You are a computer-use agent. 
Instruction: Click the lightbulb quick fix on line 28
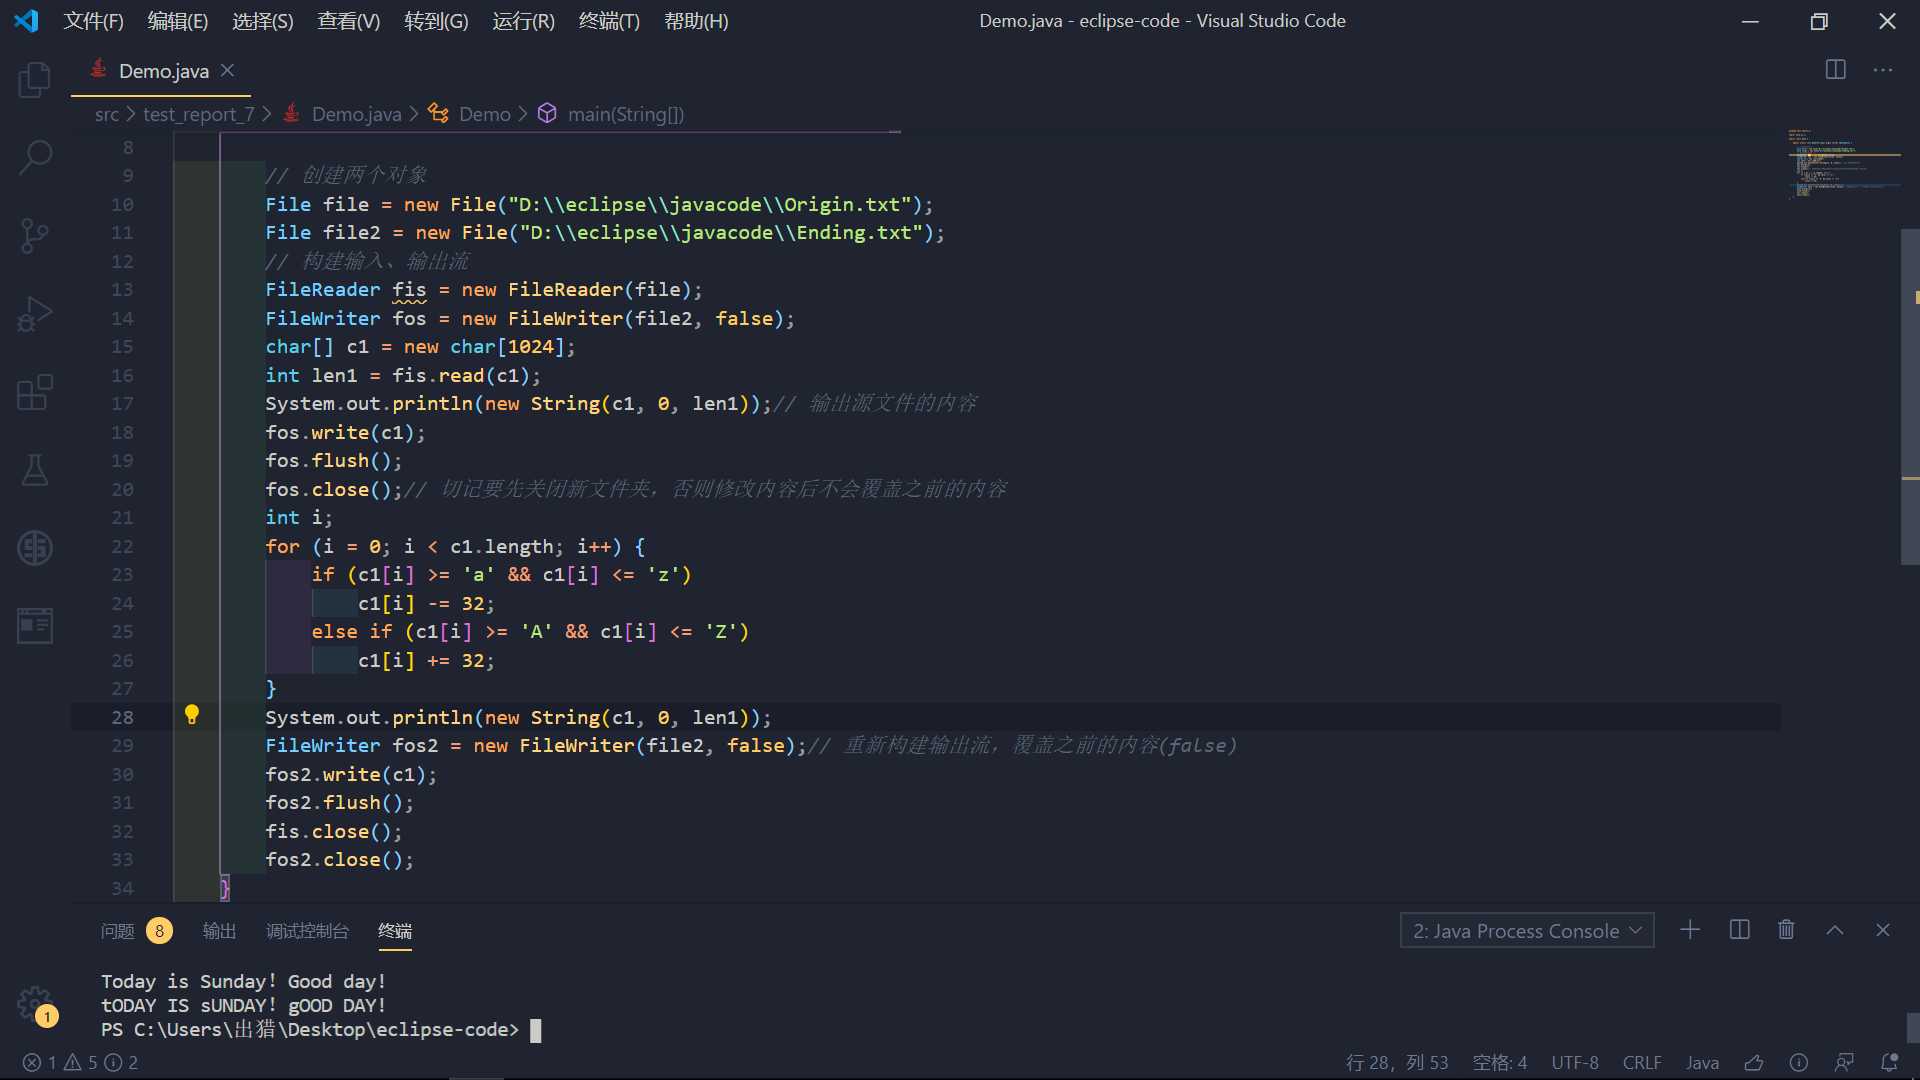click(x=192, y=715)
